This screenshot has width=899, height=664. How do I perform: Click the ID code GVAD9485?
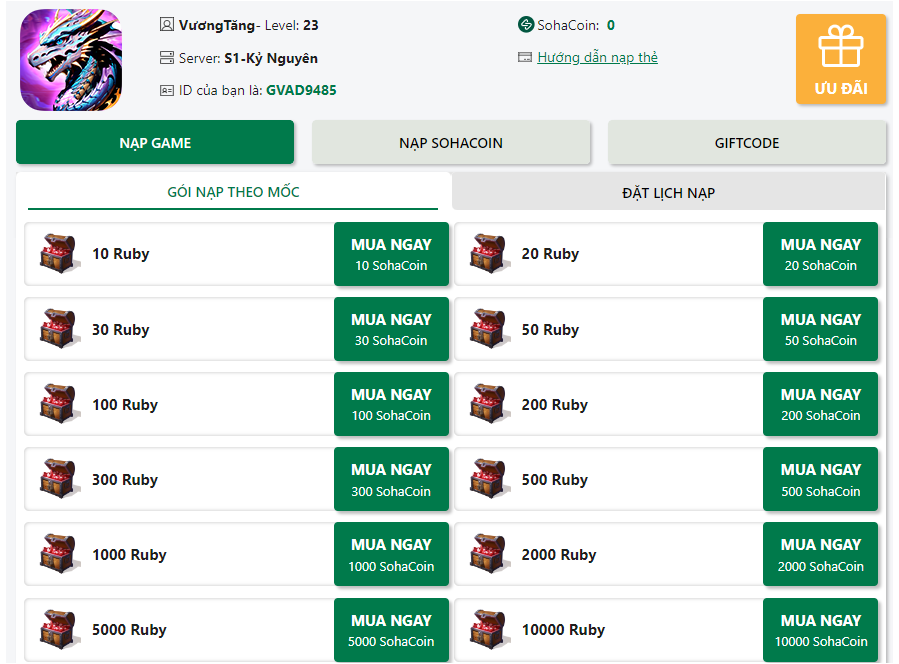tap(301, 90)
